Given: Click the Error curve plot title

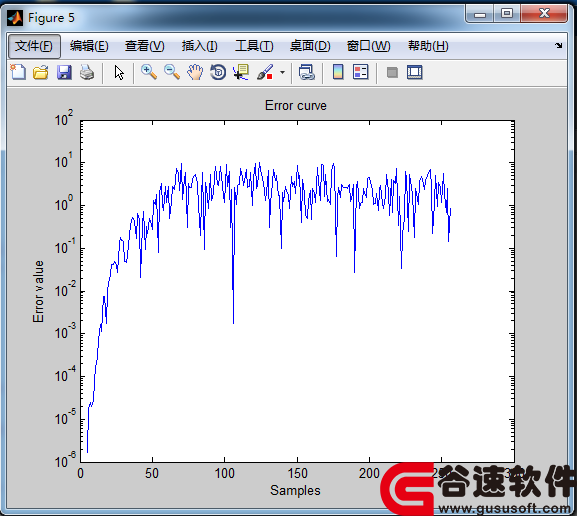Looking at the screenshot, I should [x=295, y=106].
